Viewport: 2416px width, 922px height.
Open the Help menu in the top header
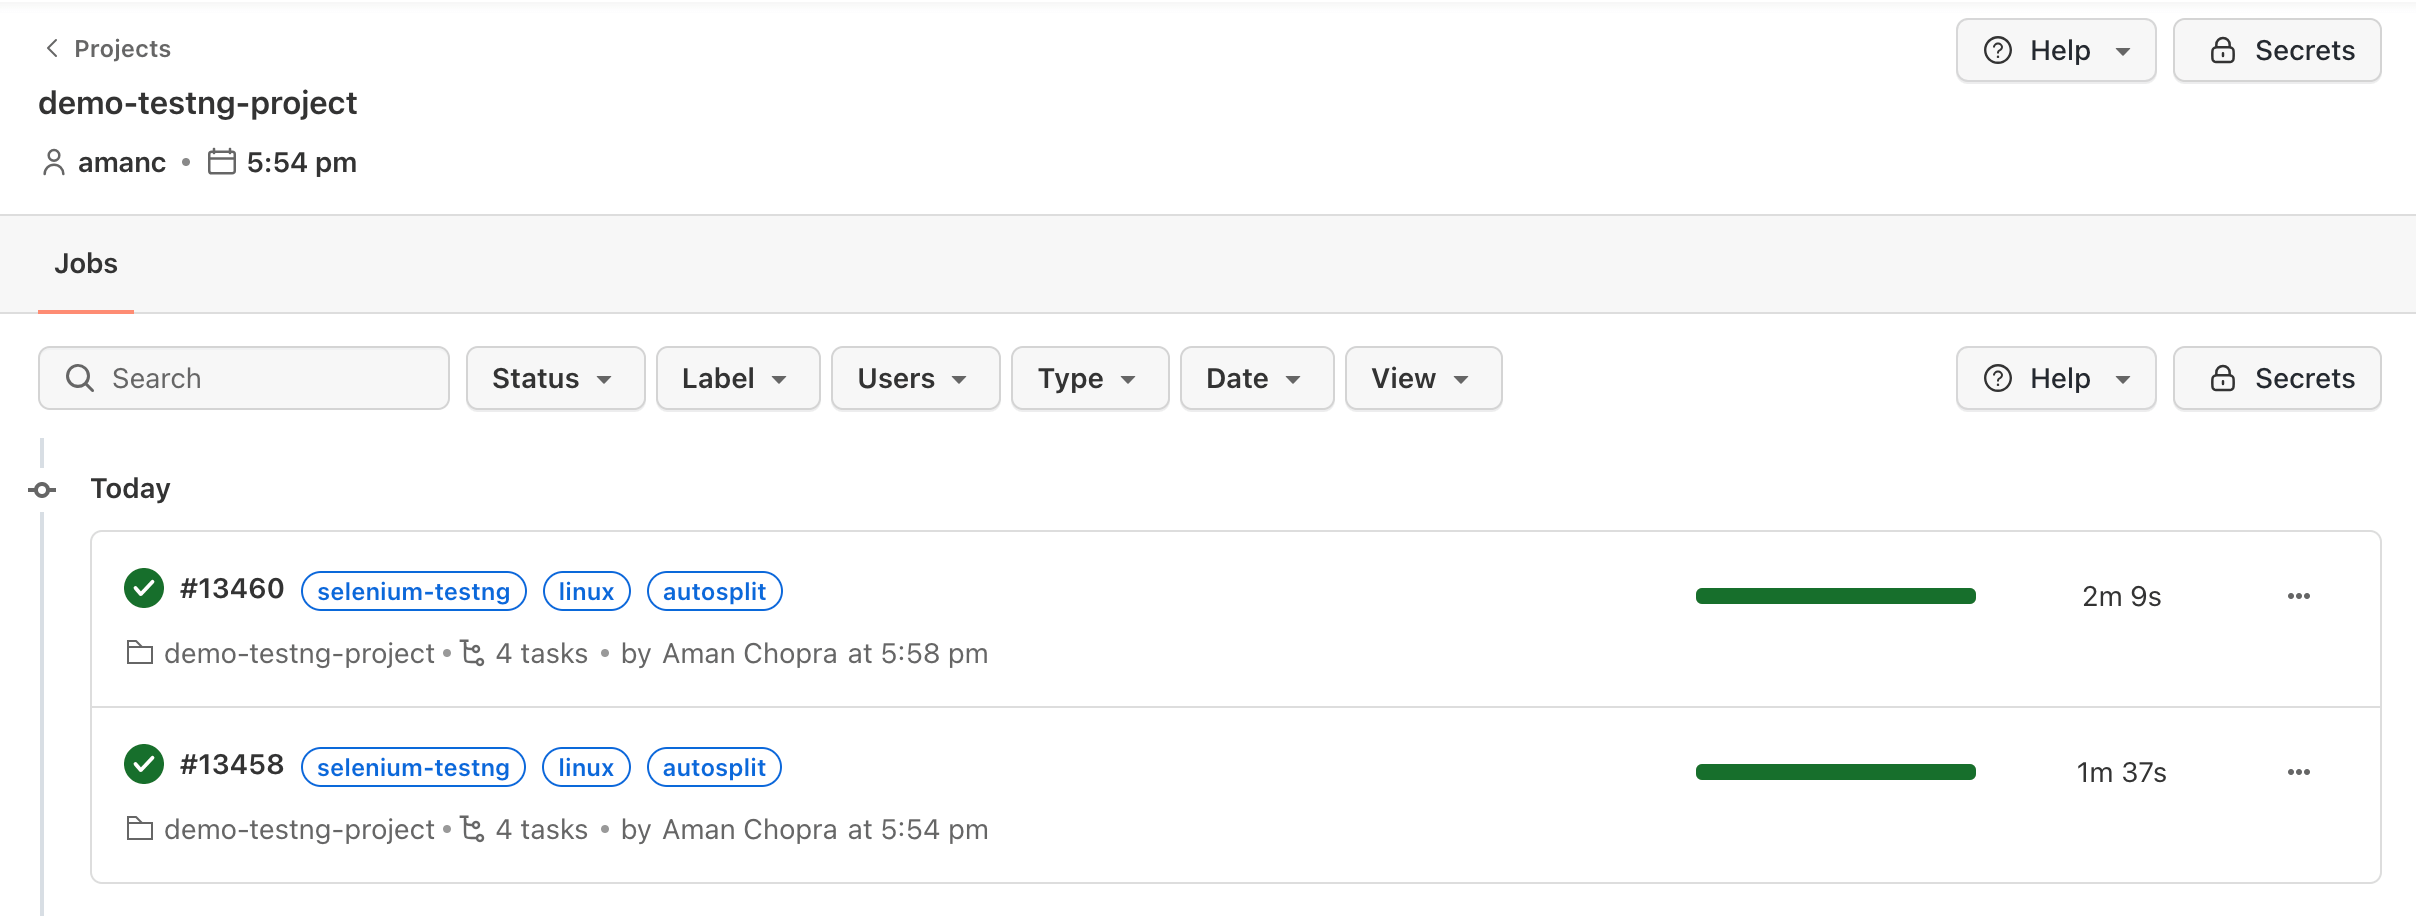point(2055,50)
